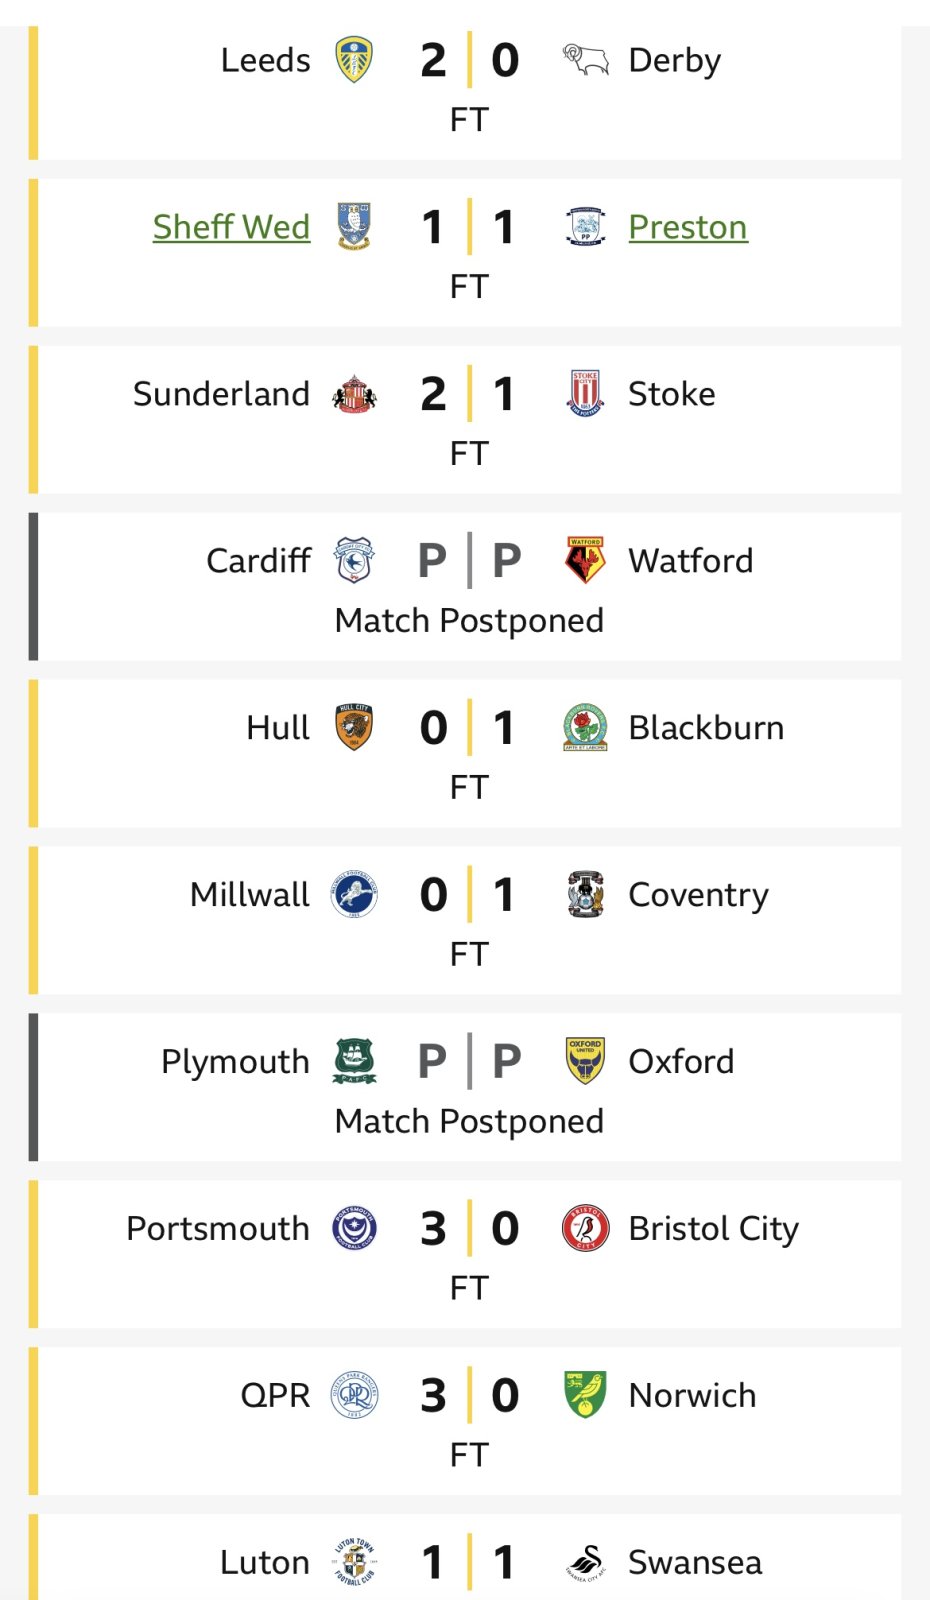
Task: Select the Blackburn Rovers rose crest
Action: tap(585, 728)
